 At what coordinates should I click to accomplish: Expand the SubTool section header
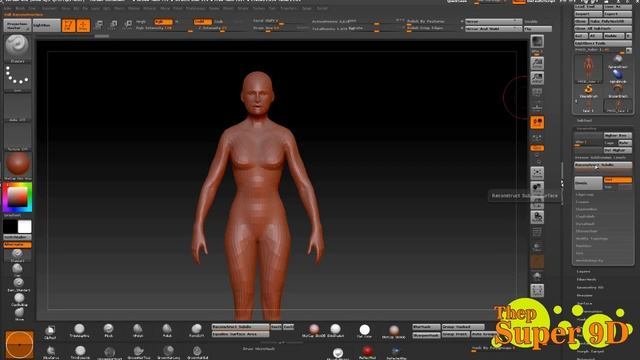point(584,120)
